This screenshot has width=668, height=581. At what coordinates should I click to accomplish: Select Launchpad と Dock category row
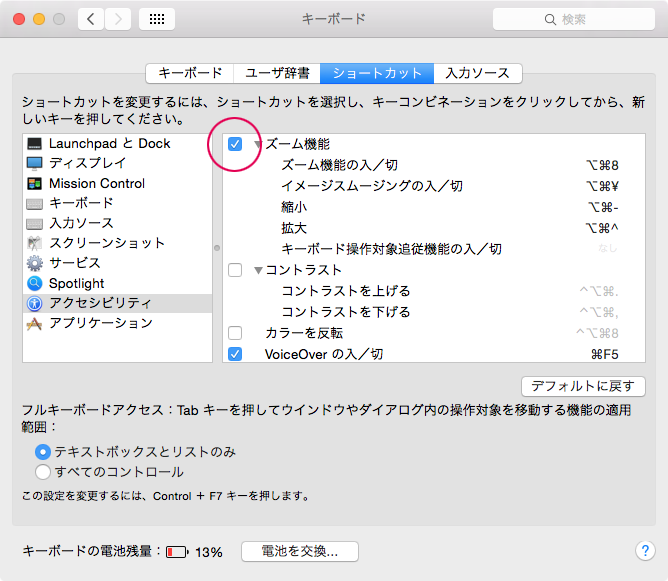coord(117,144)
